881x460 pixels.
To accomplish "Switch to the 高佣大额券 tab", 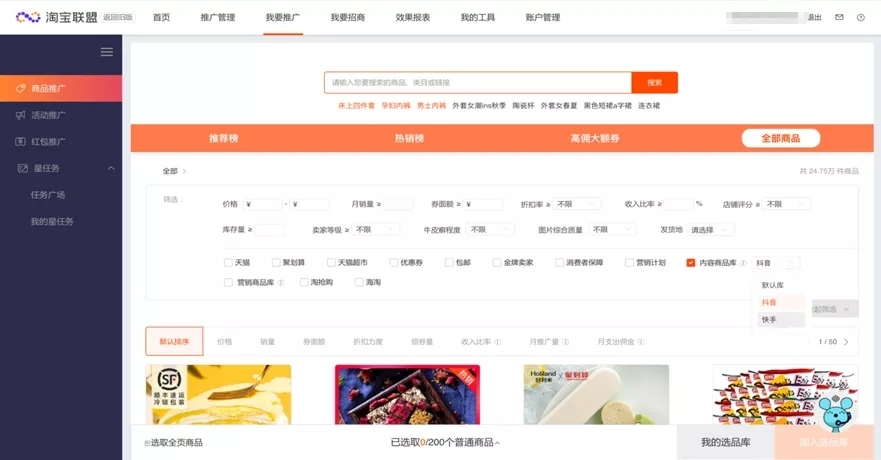I will tap(595, 138).
